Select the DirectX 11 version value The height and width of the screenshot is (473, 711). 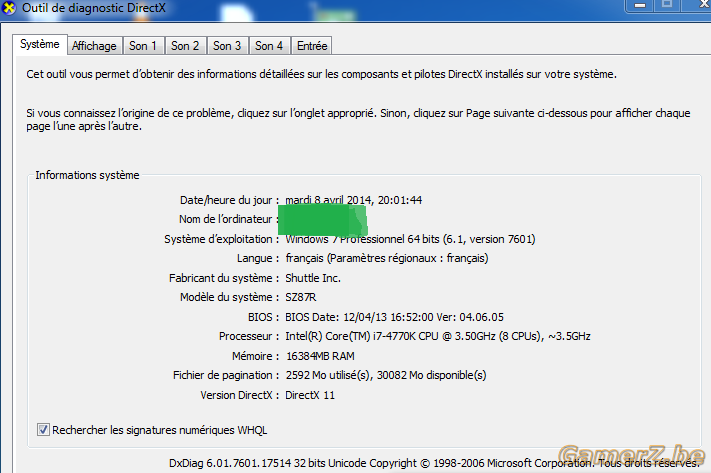click(x=310, y=395)
